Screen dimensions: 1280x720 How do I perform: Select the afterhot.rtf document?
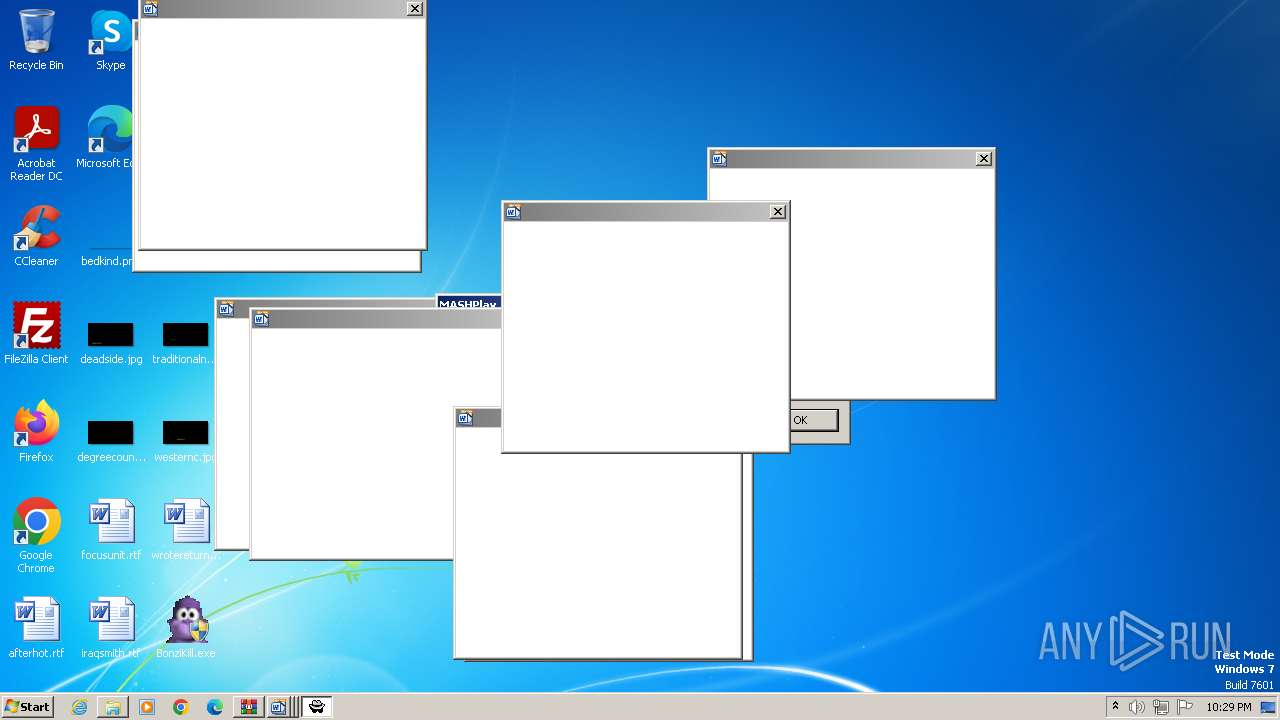36,628
